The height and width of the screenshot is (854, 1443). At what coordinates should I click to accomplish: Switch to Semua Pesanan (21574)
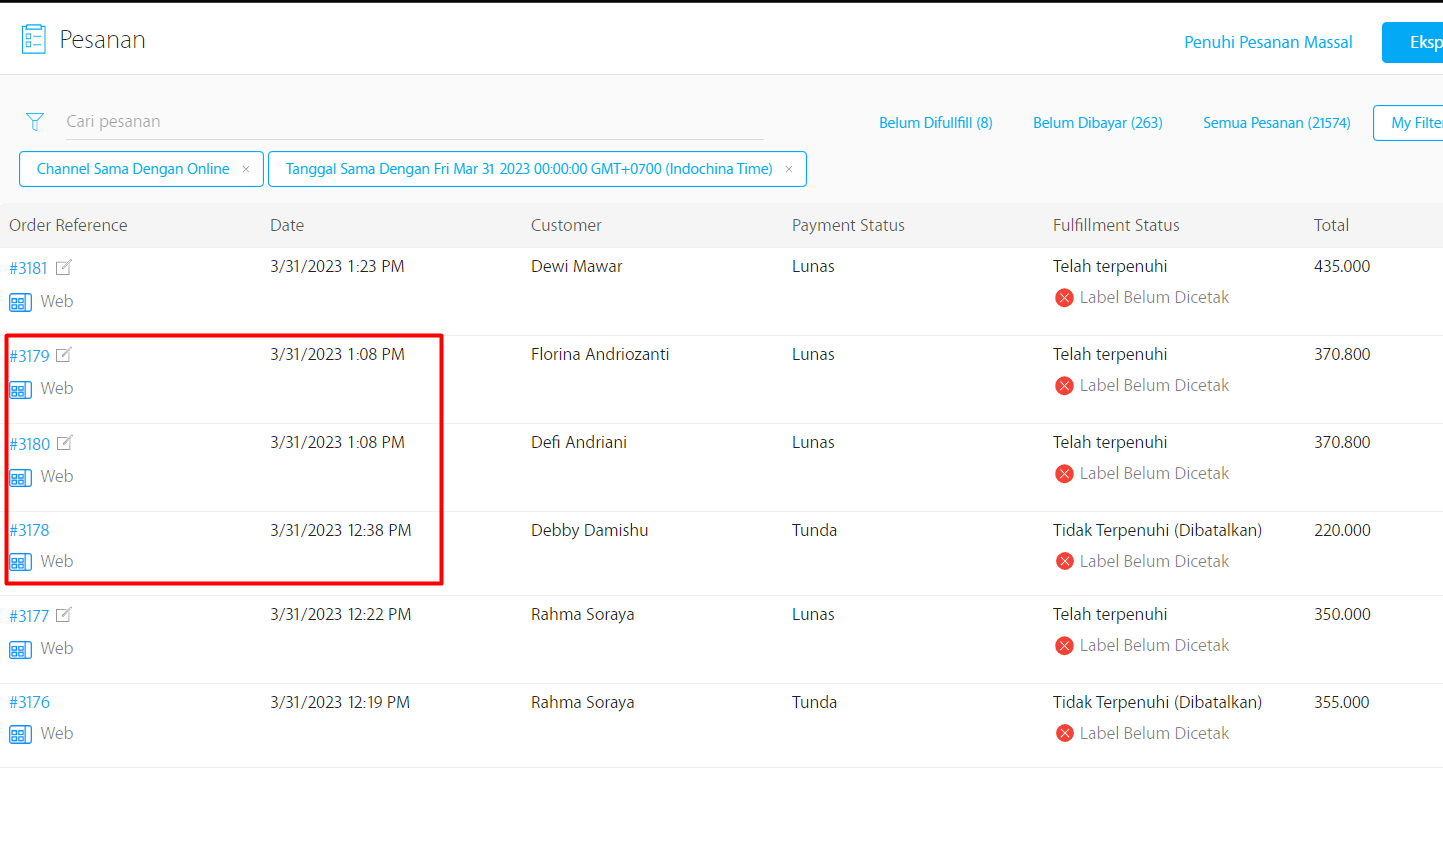[1276, 123]
